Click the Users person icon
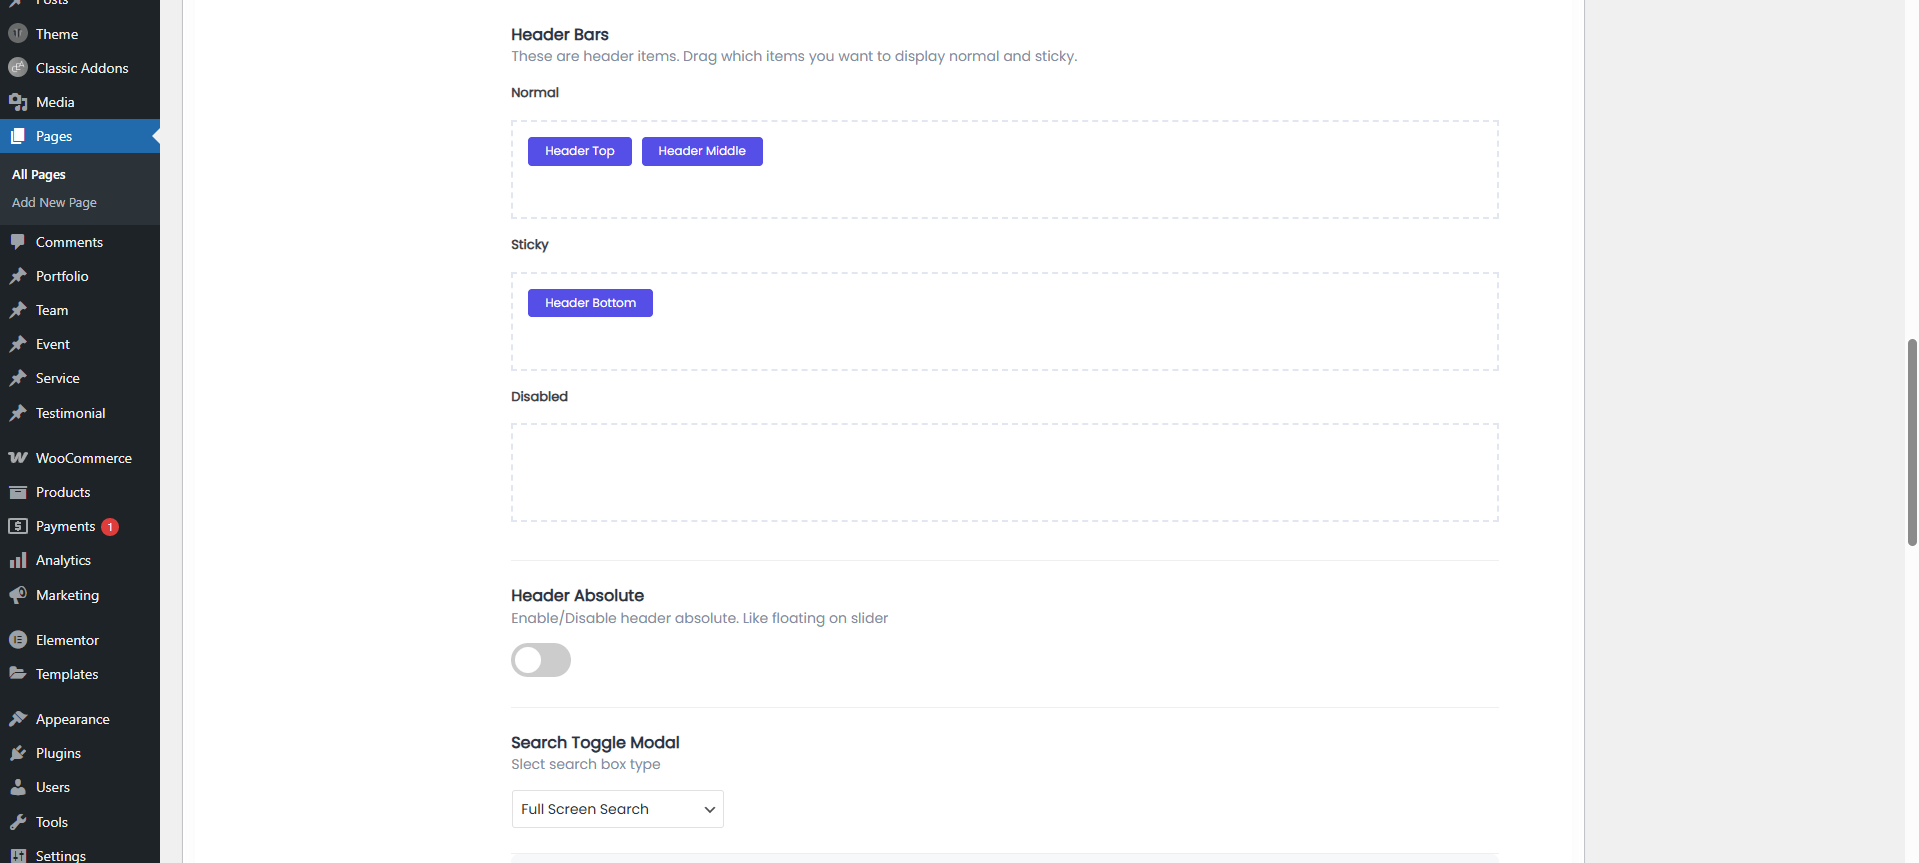Viewport: 1919px width, 863px height. pyautogui.click(x=18, y=787)
